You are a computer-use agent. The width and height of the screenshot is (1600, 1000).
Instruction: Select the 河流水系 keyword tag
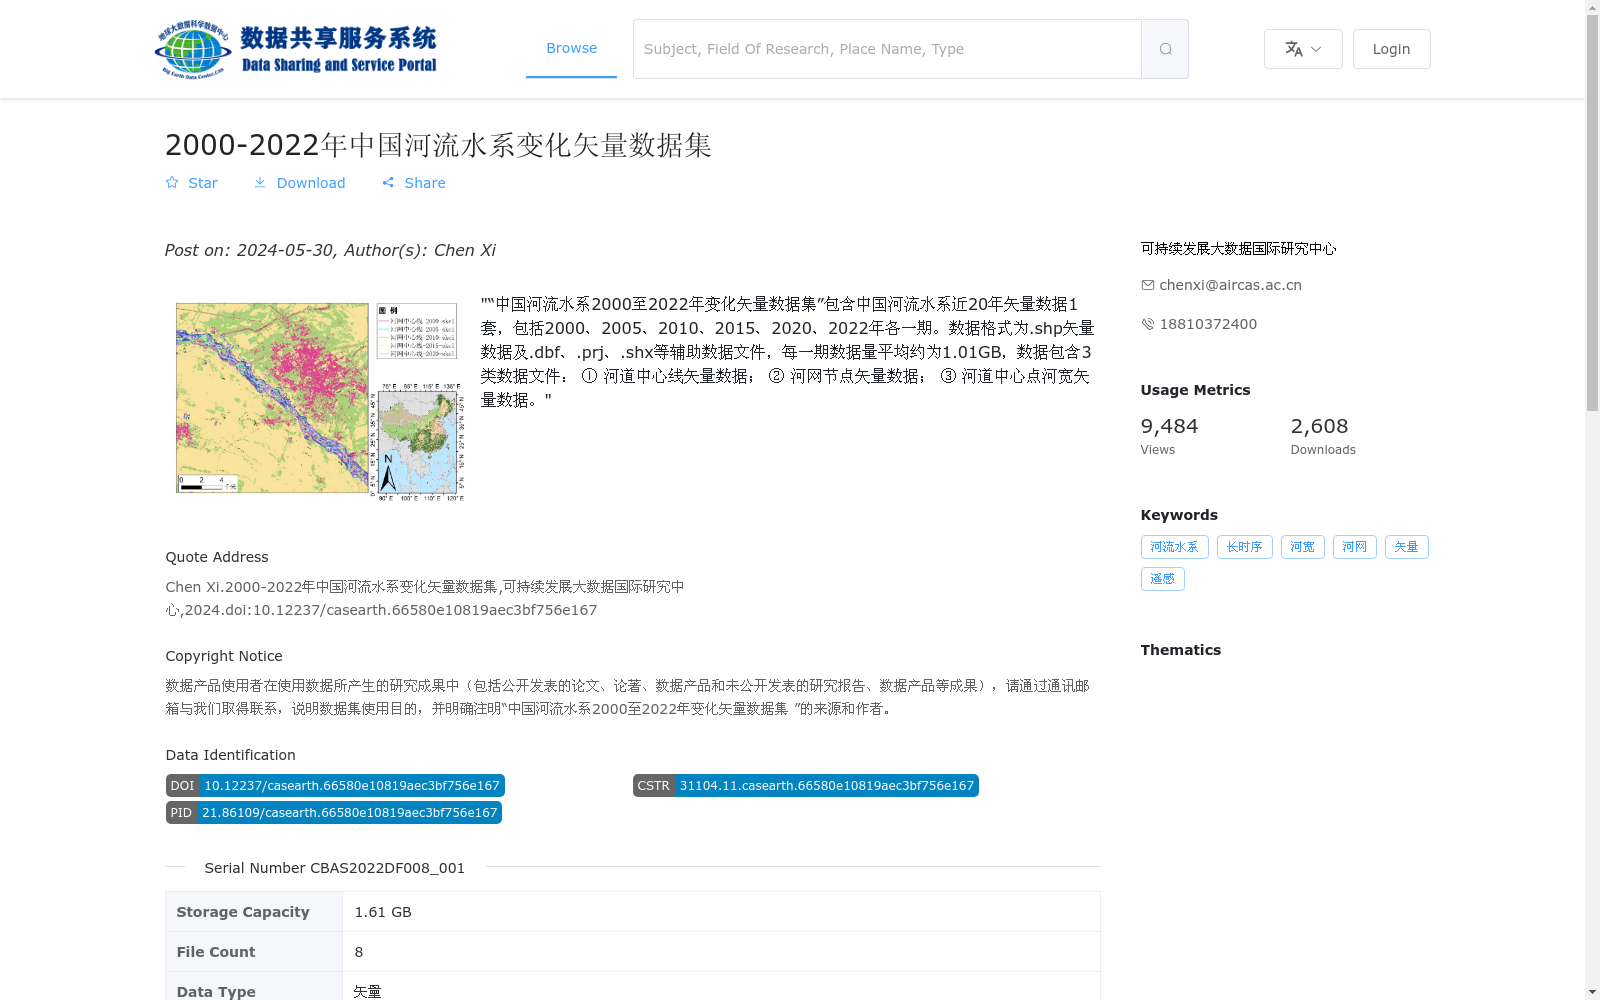coord(1174,547)
